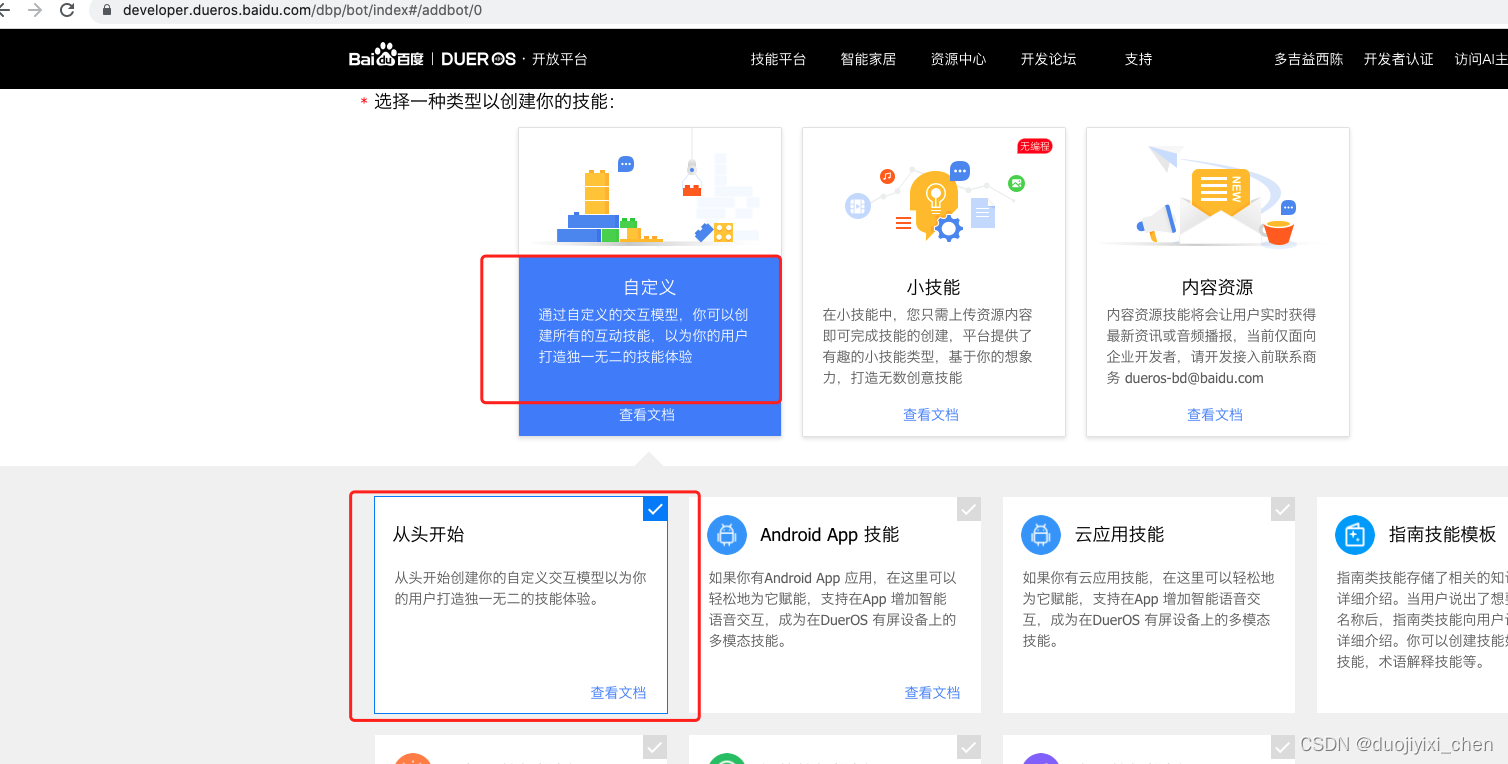Image resolution: width=1508 pixels, height=764 pixels.
Task: Select the 自定义 skill type card
Action: [x=650, y=282]
